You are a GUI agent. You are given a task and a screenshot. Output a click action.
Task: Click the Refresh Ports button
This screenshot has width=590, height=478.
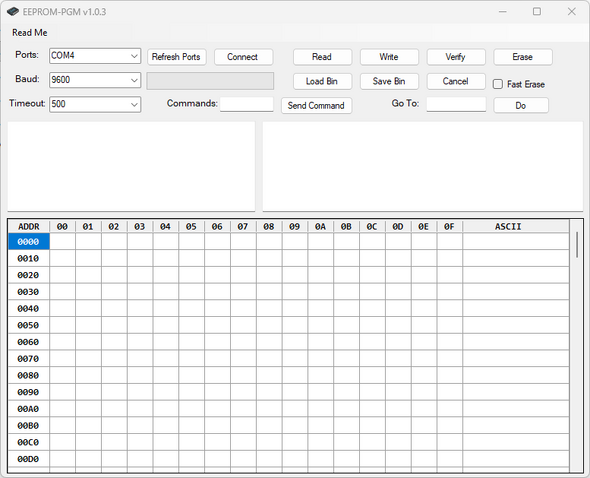pyautogui.click(x=176, y=57)
